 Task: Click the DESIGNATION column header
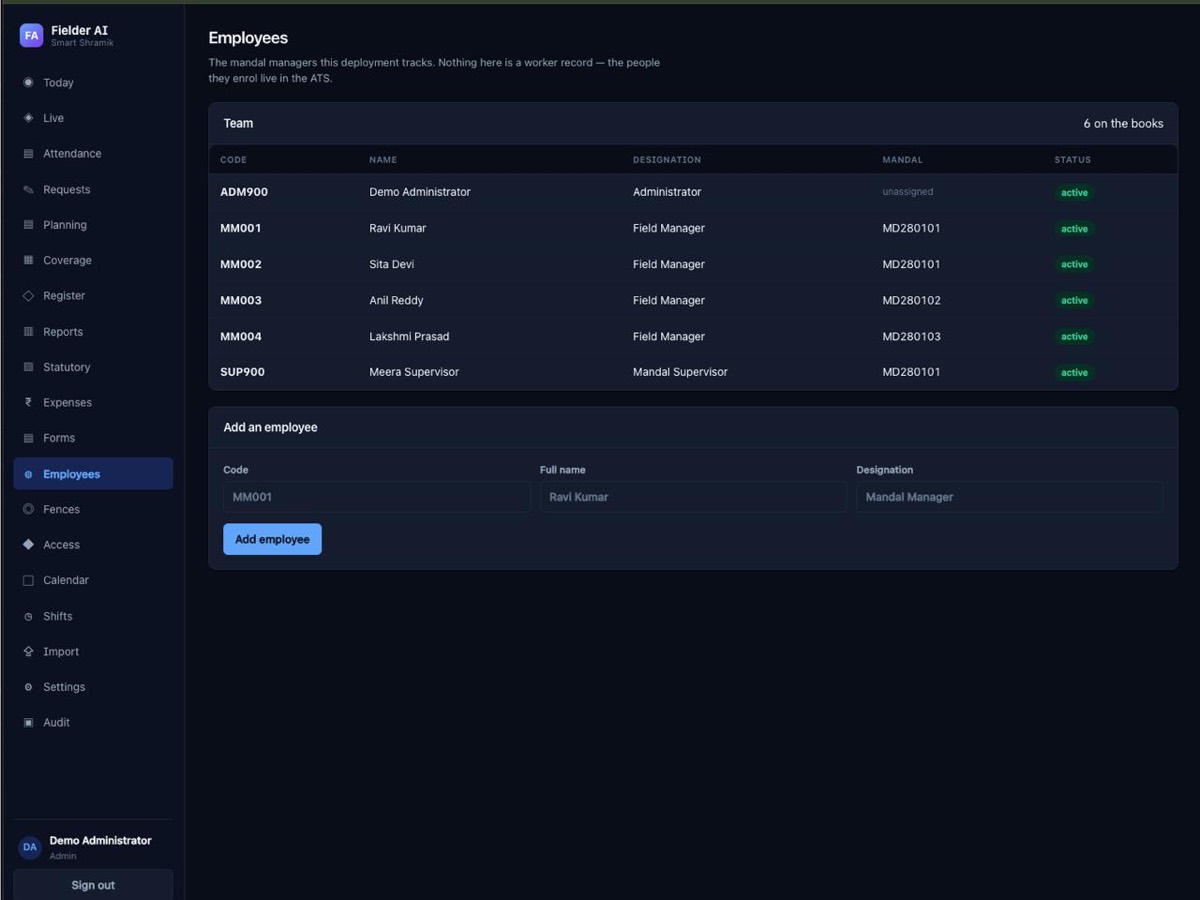[667, 160]
